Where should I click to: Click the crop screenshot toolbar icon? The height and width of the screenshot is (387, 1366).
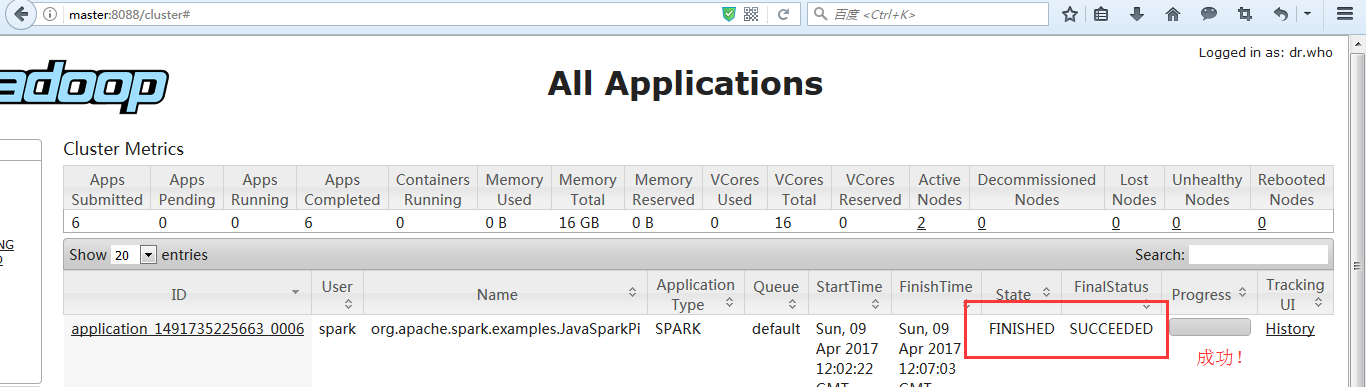(1245, 14)
